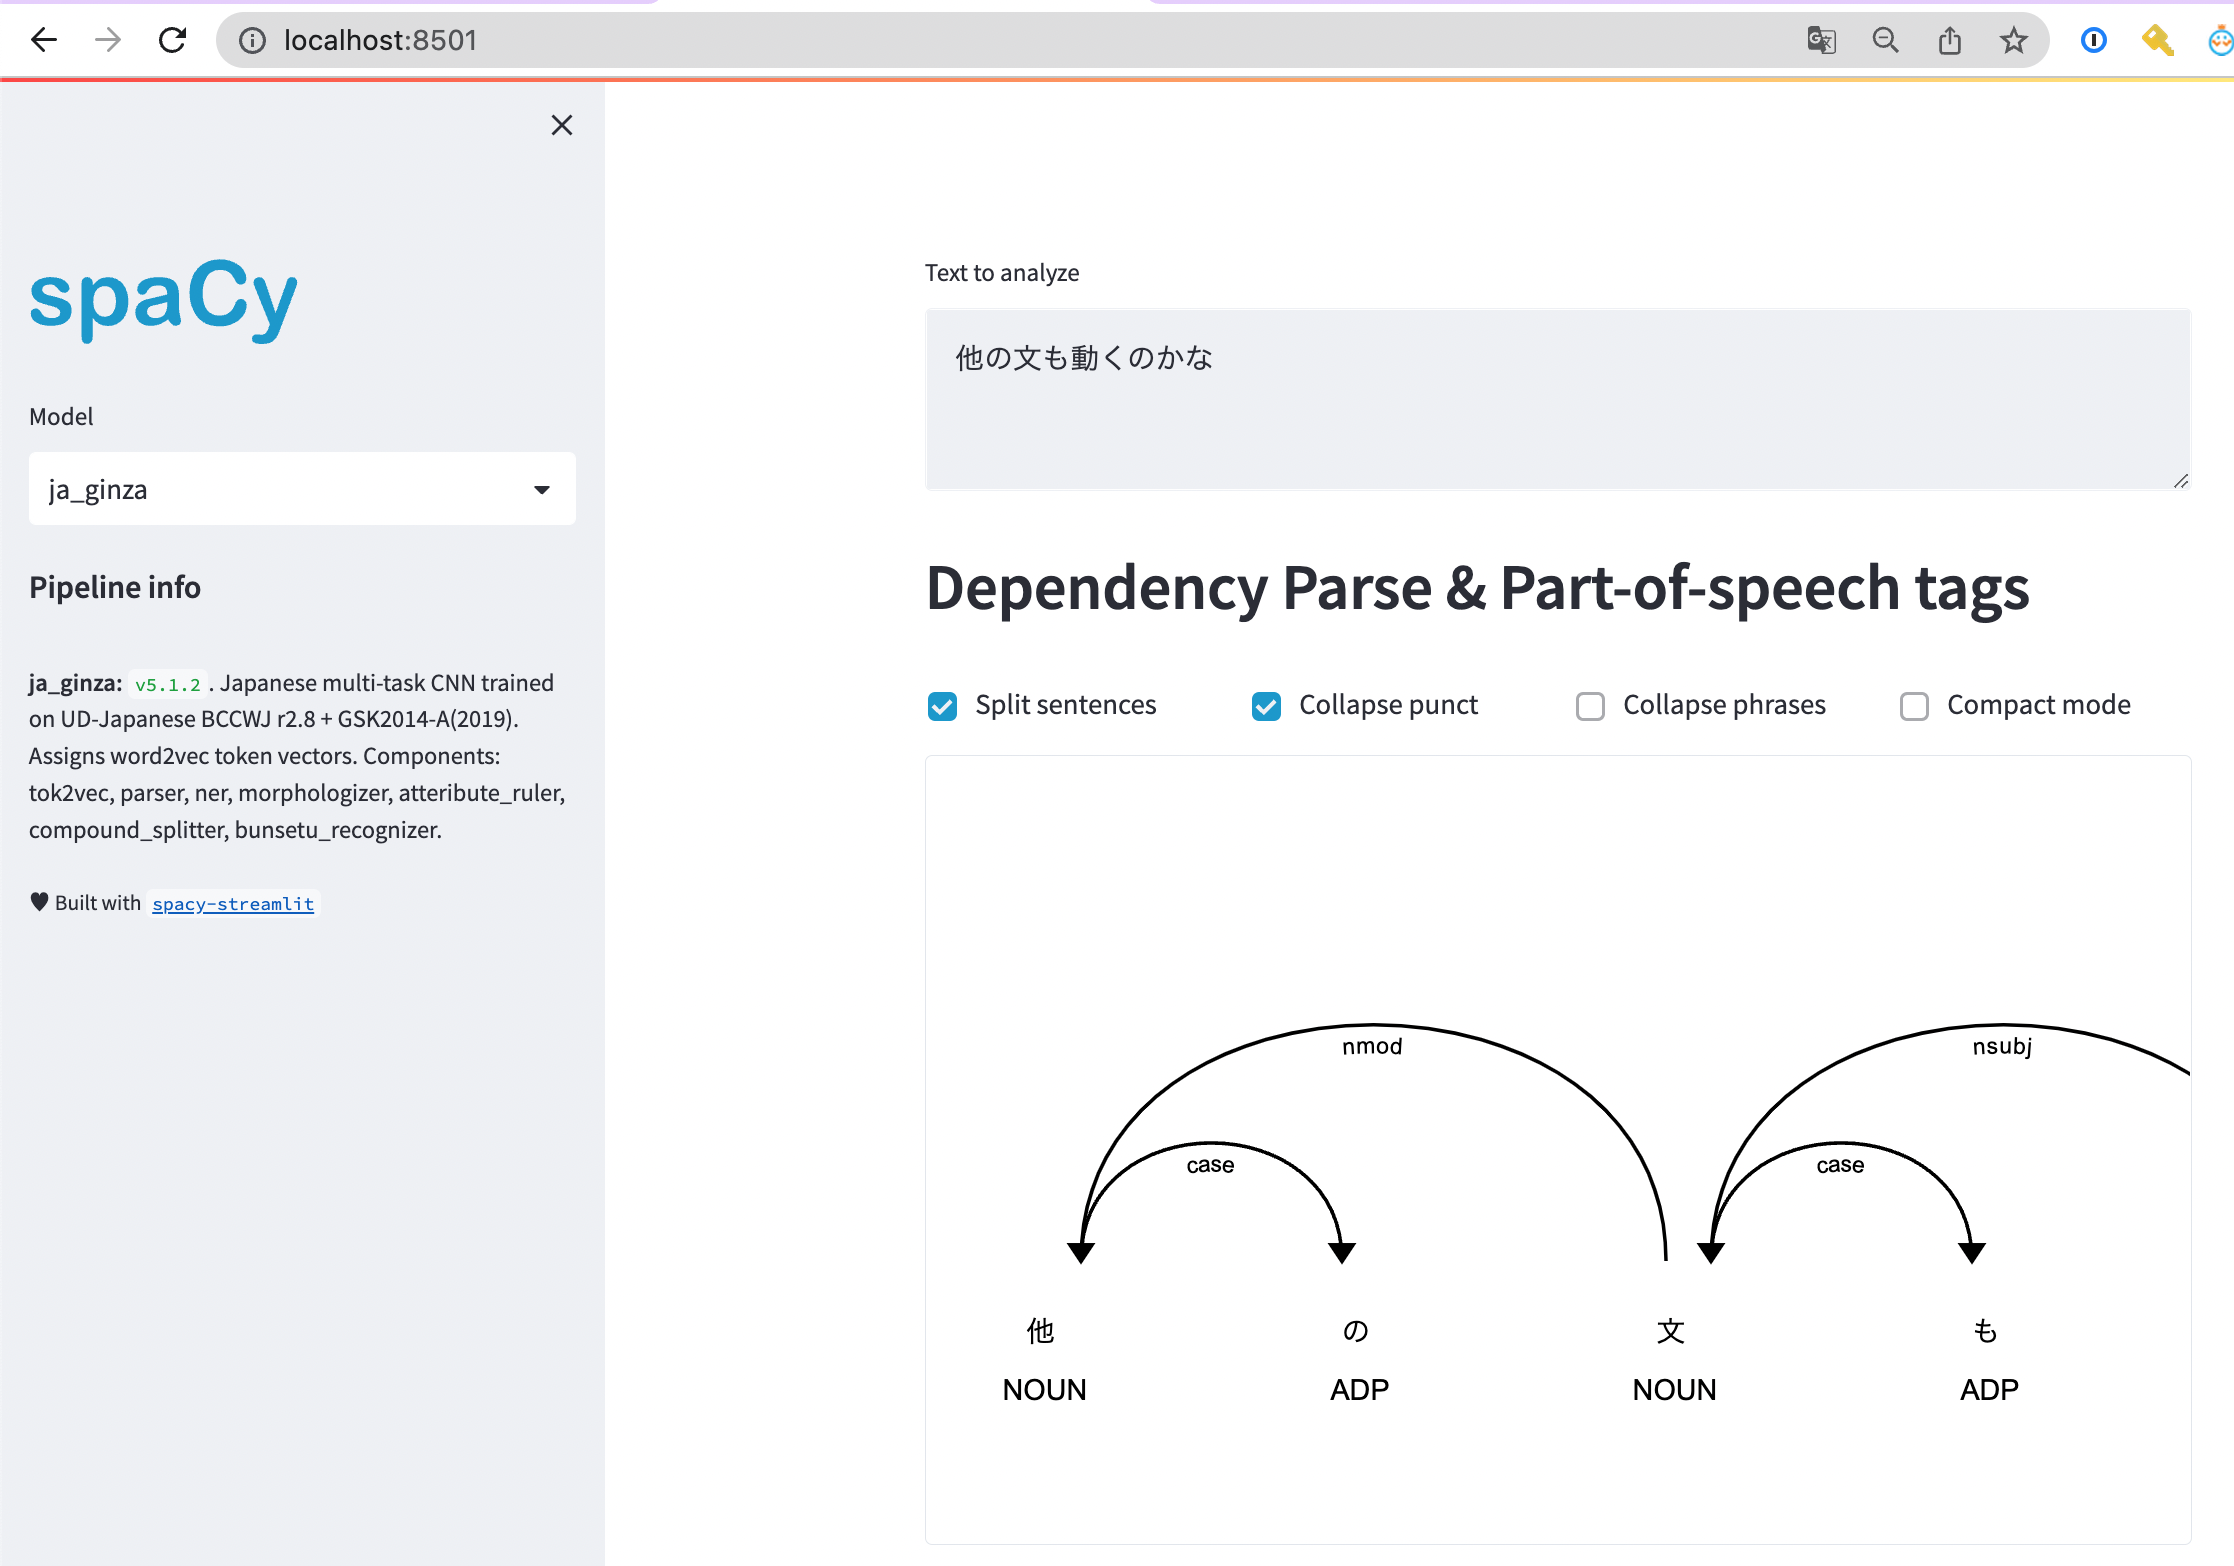The image size is (2234, 1566).
Task: Click the Google Translate icon
Action: 1821,40
